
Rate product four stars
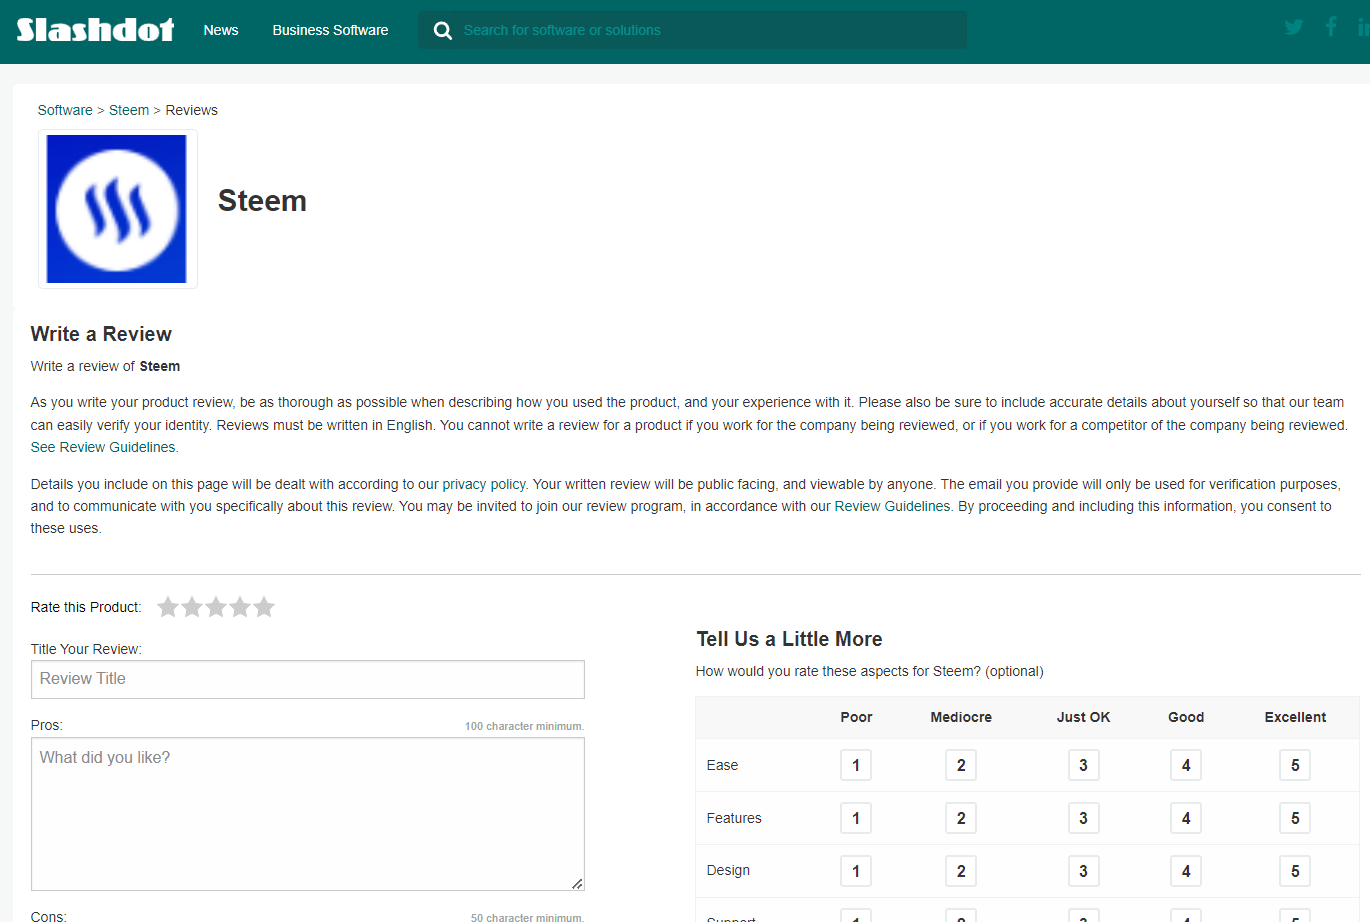[240, 607]
